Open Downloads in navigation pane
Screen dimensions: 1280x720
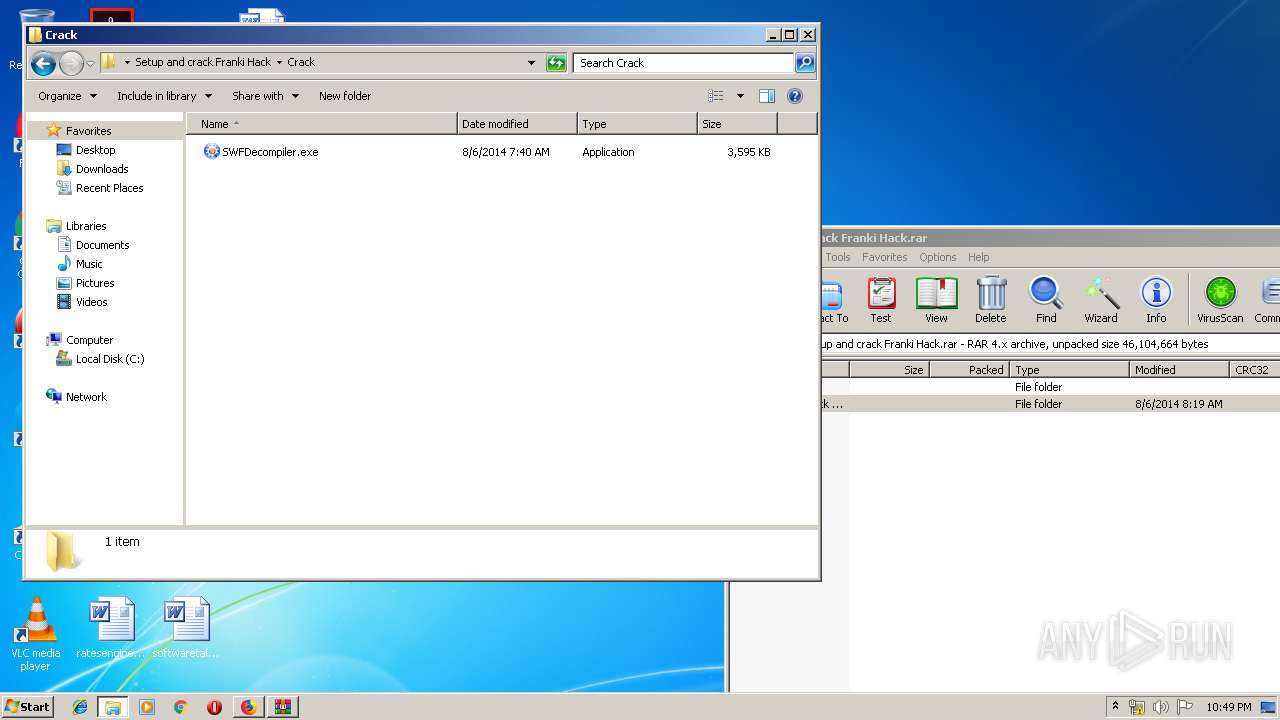[x=102, y=169]
